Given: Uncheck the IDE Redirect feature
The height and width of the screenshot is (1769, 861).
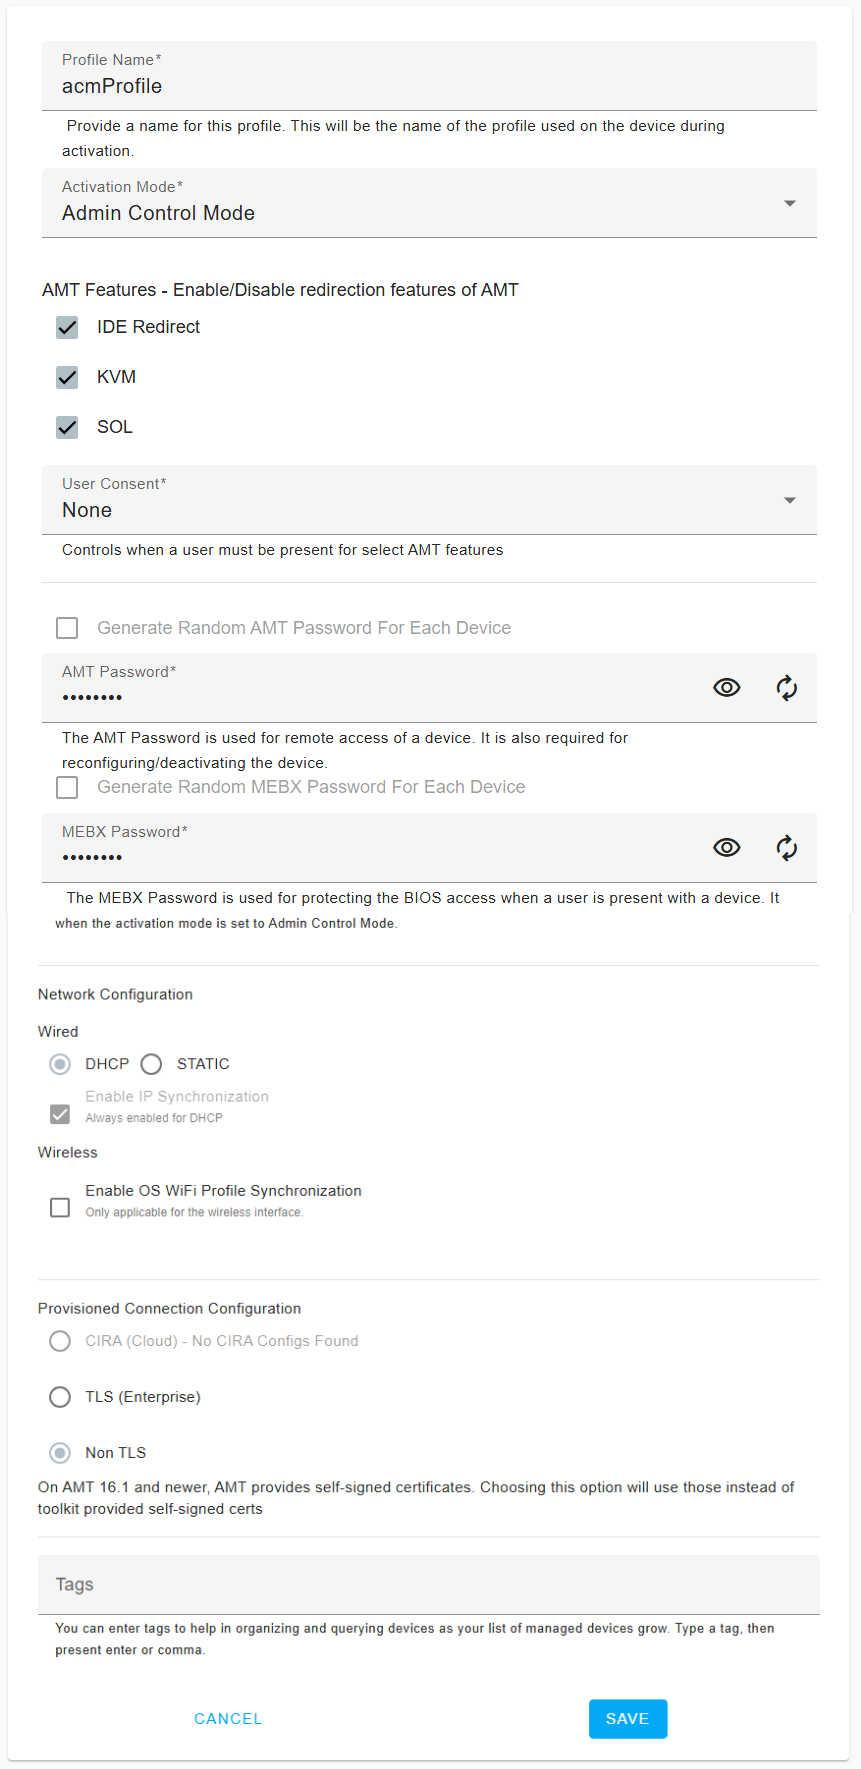Looking at the screenshot, I should (66, 327).
